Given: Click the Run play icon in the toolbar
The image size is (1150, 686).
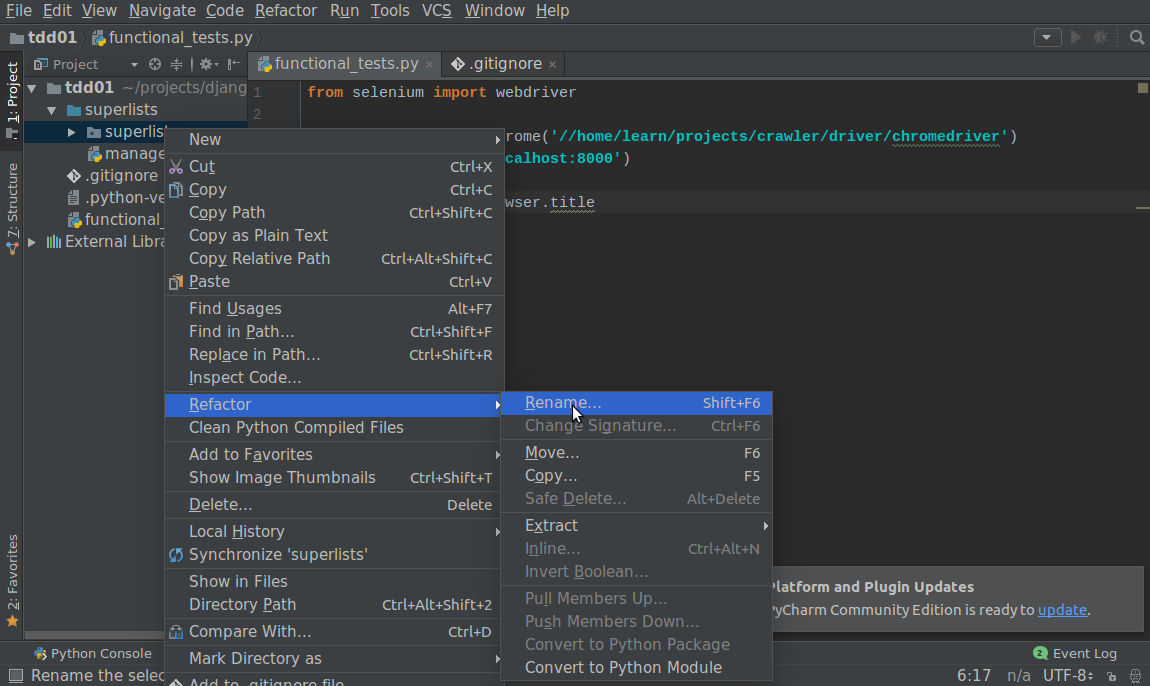Looking at the screenshot, I should point(1076,38).
